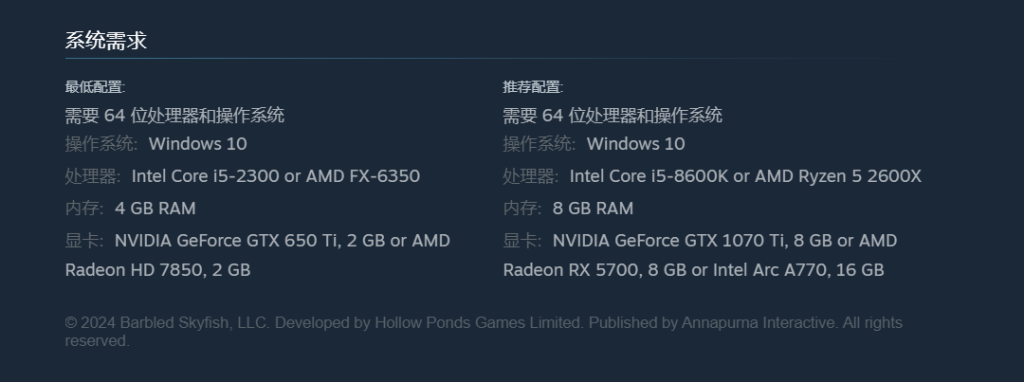
Task: Click the recommended 显卡 label
Action: point(522,240)
